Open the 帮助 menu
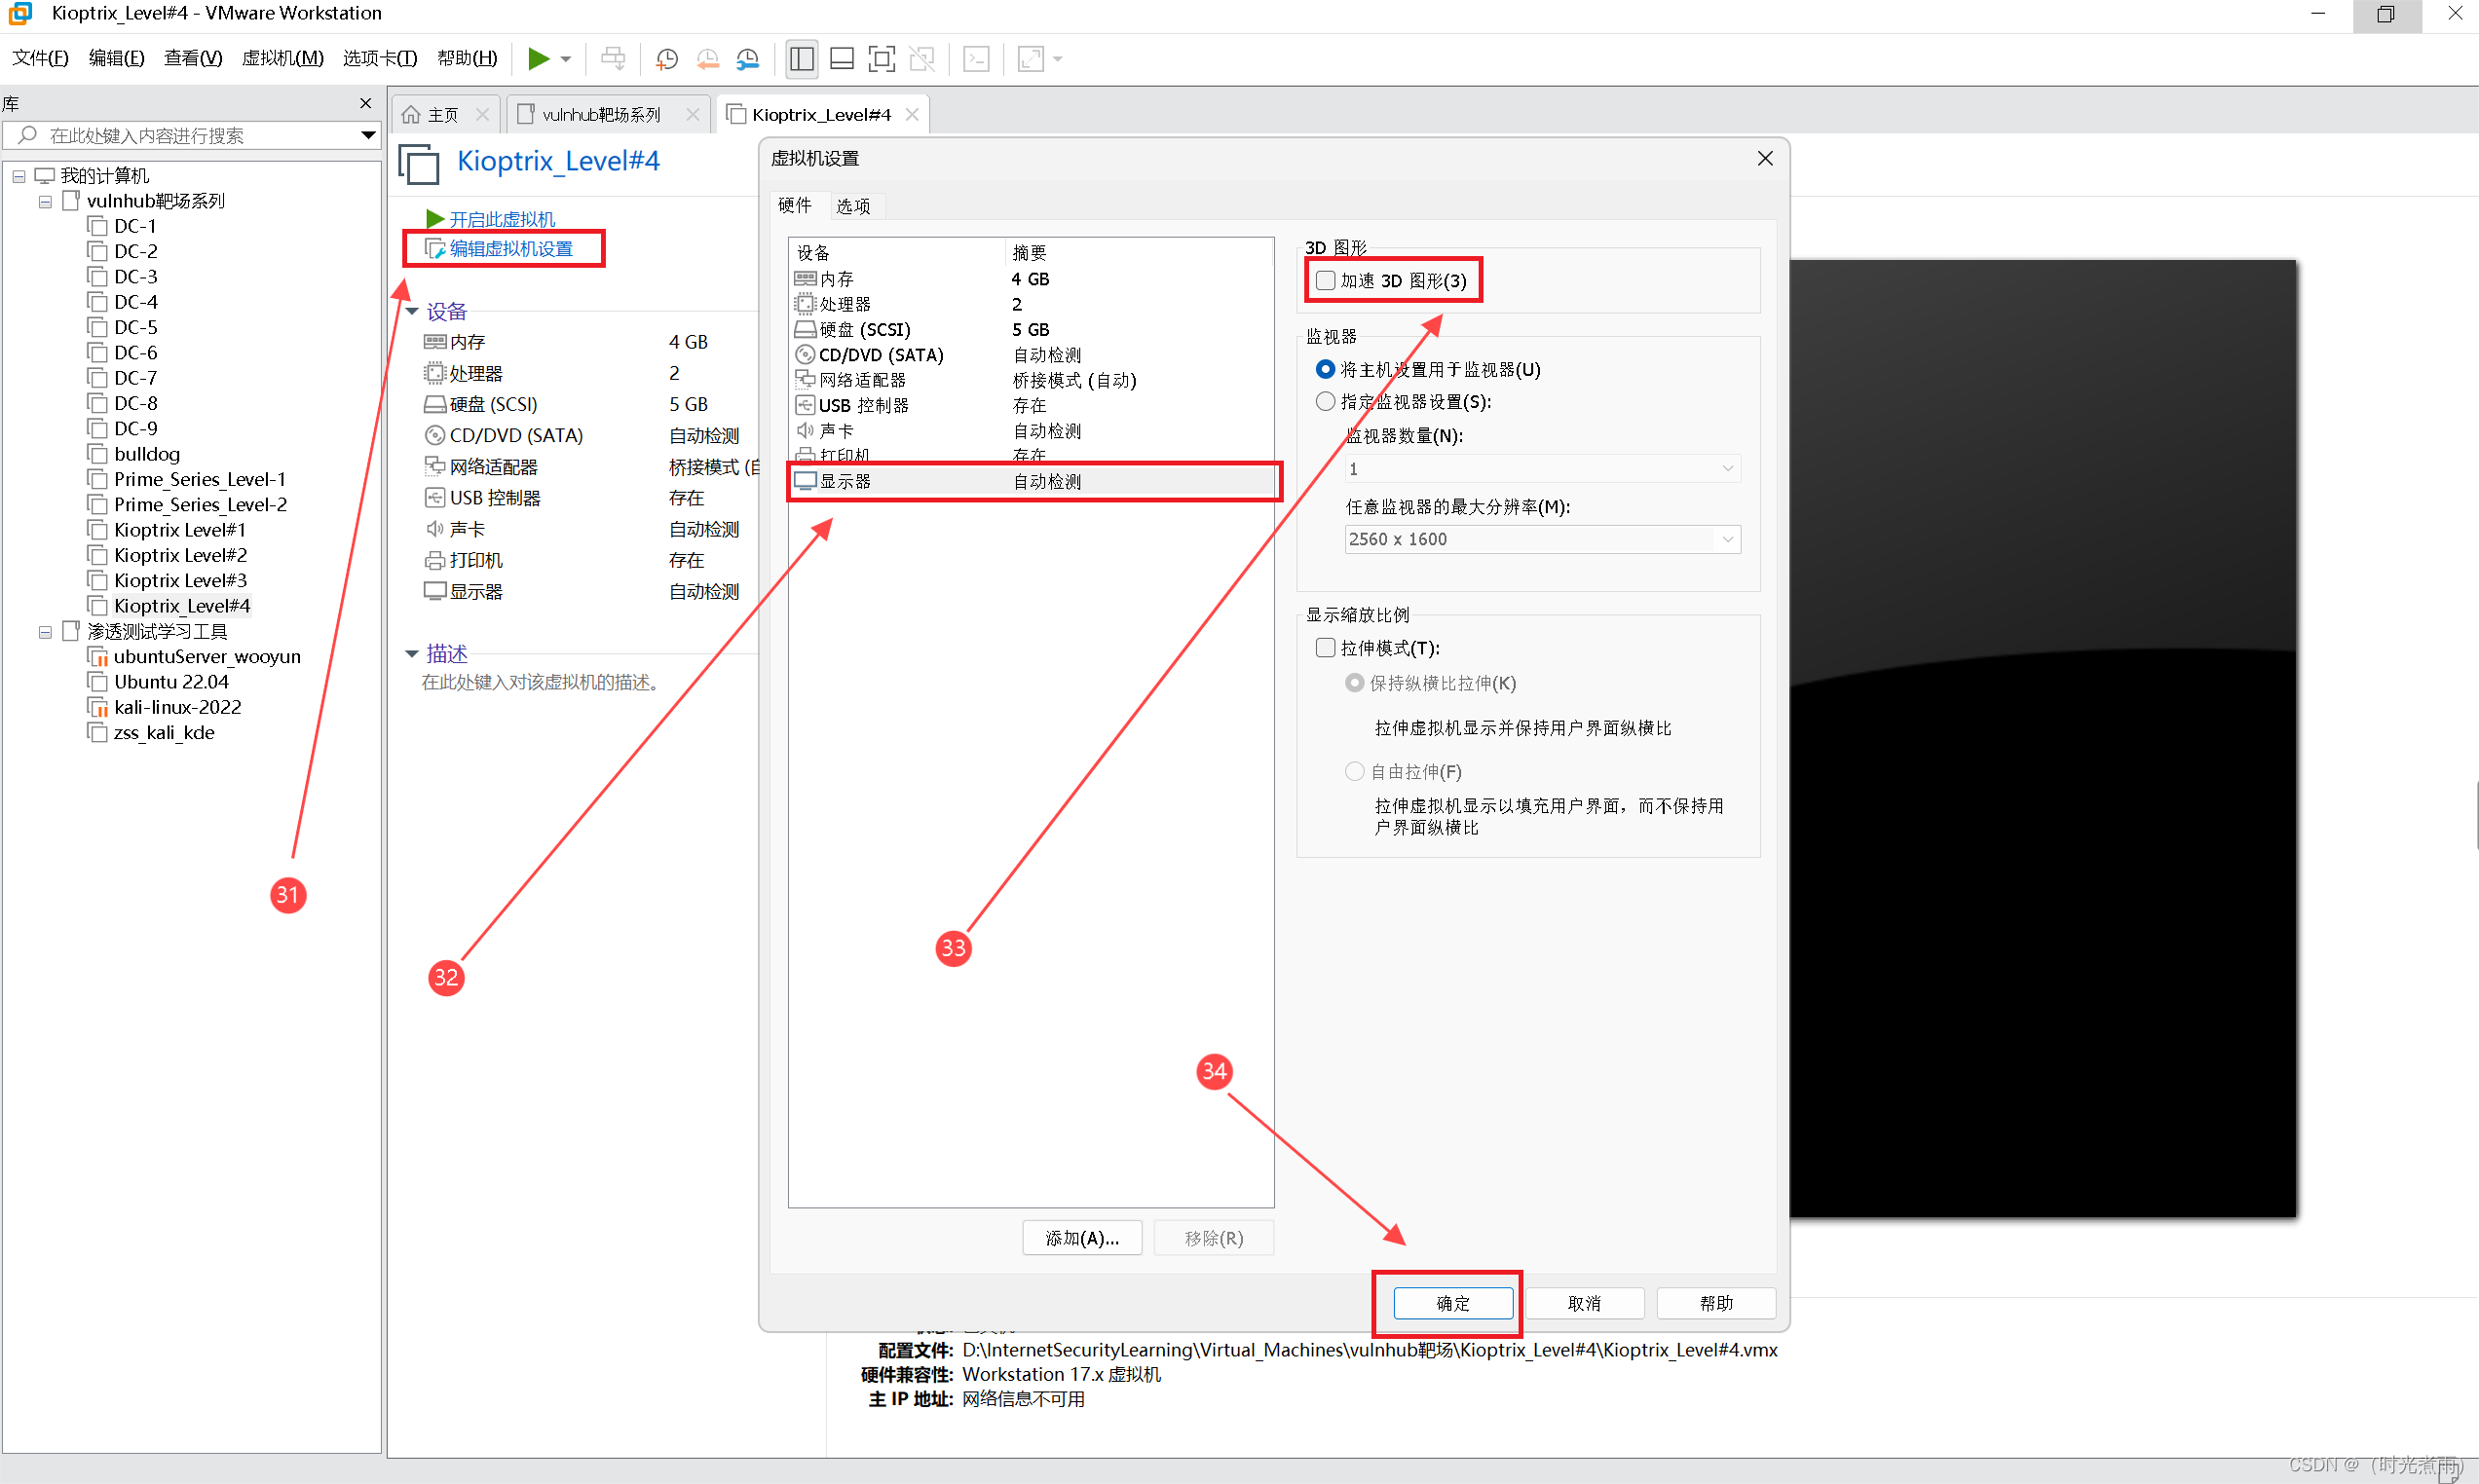This screenshot has width=2479, height=1484. [467, 58]
